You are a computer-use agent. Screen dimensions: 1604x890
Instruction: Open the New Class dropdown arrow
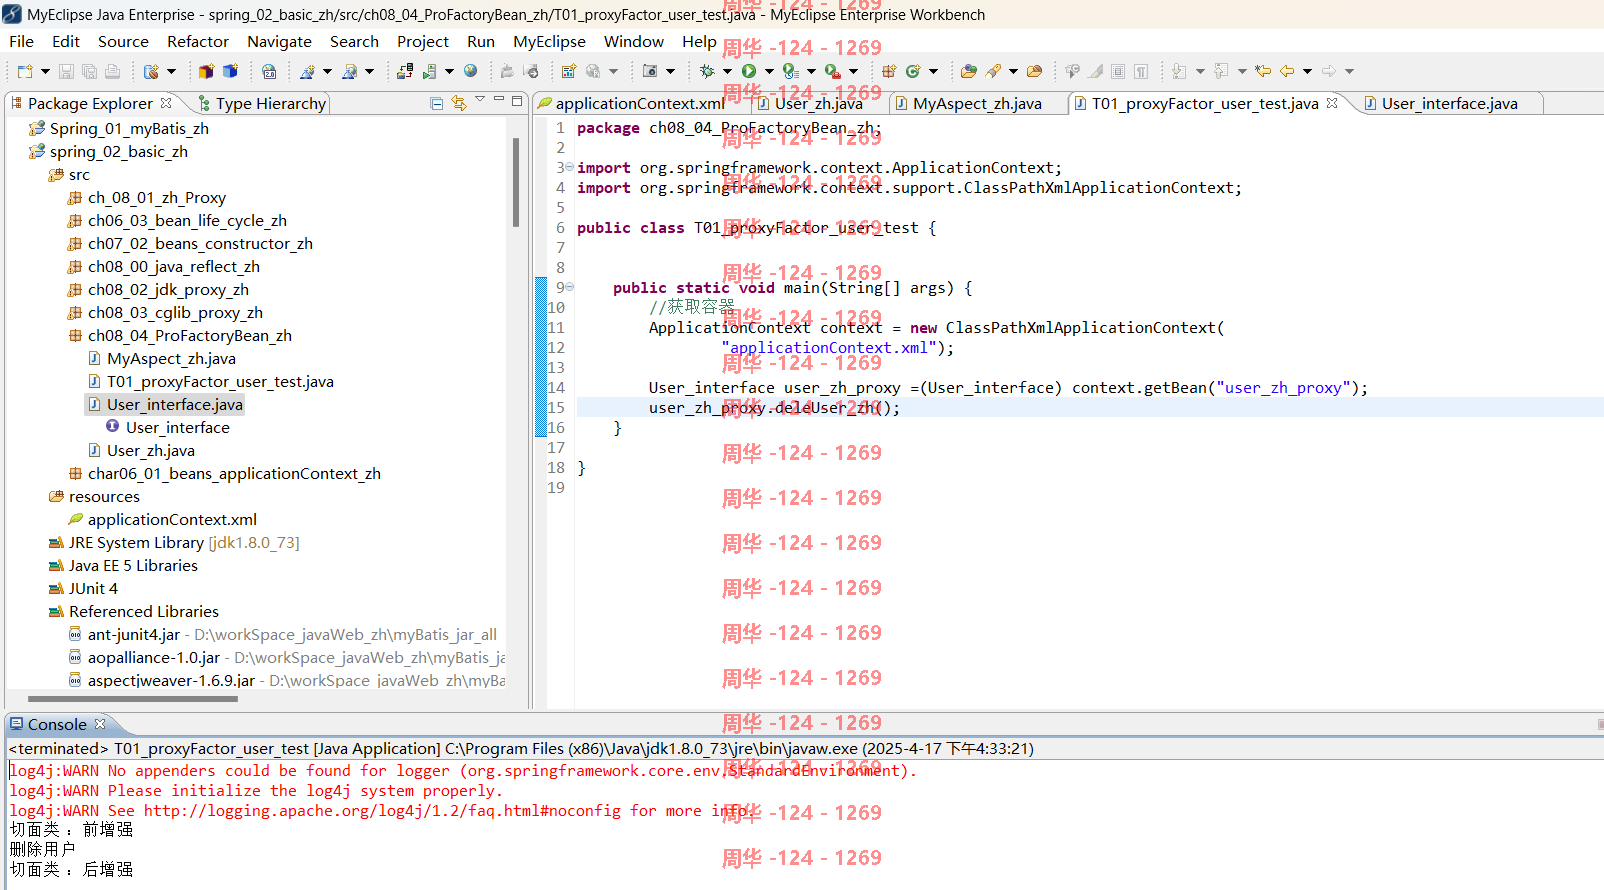933,71
